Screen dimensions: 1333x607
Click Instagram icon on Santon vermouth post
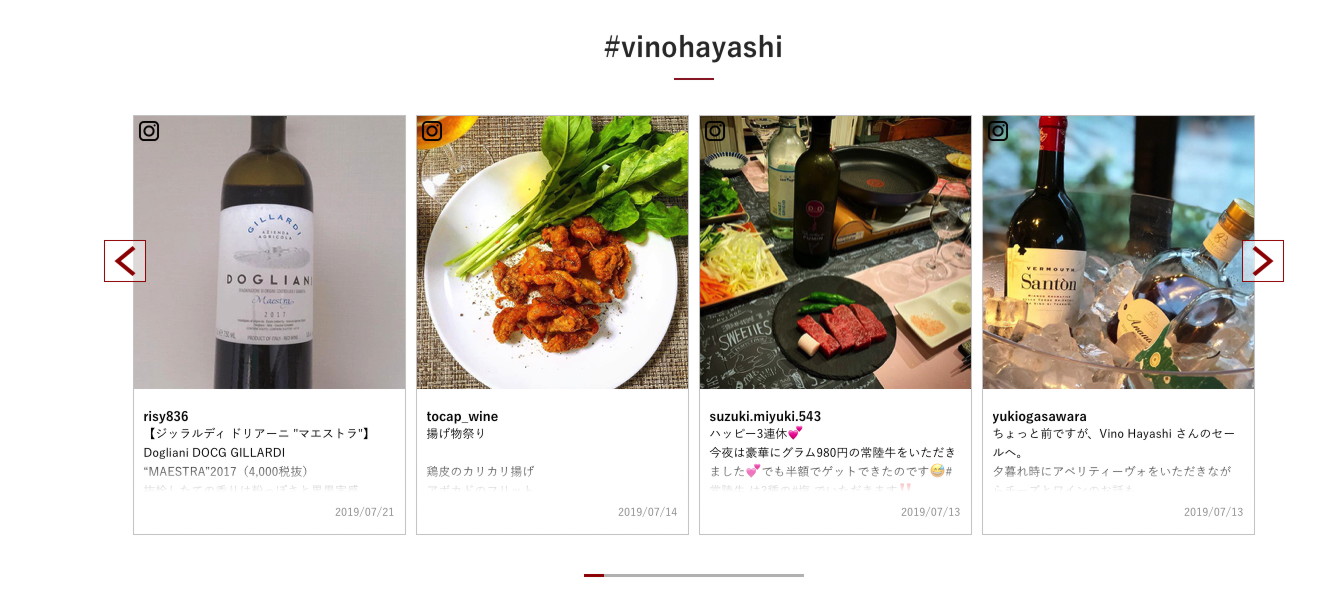998,131
